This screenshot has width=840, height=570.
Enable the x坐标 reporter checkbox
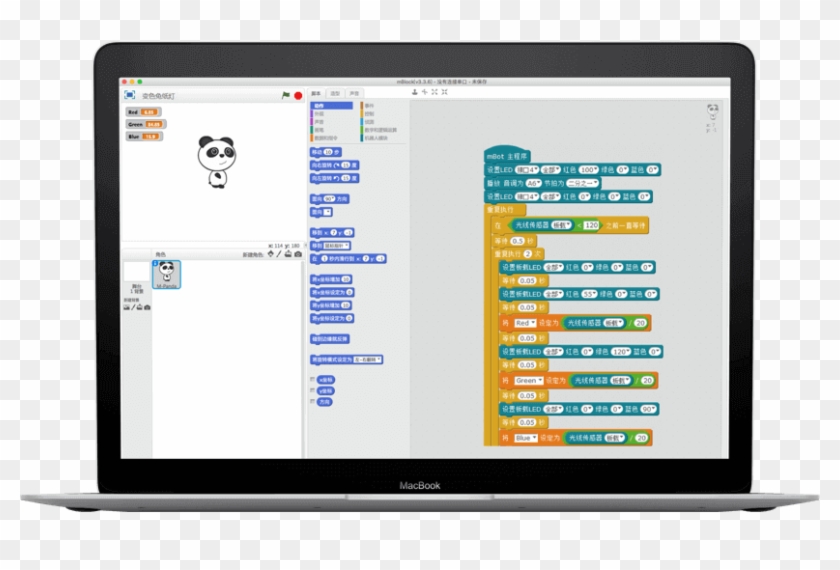click(x=313, y=380)
